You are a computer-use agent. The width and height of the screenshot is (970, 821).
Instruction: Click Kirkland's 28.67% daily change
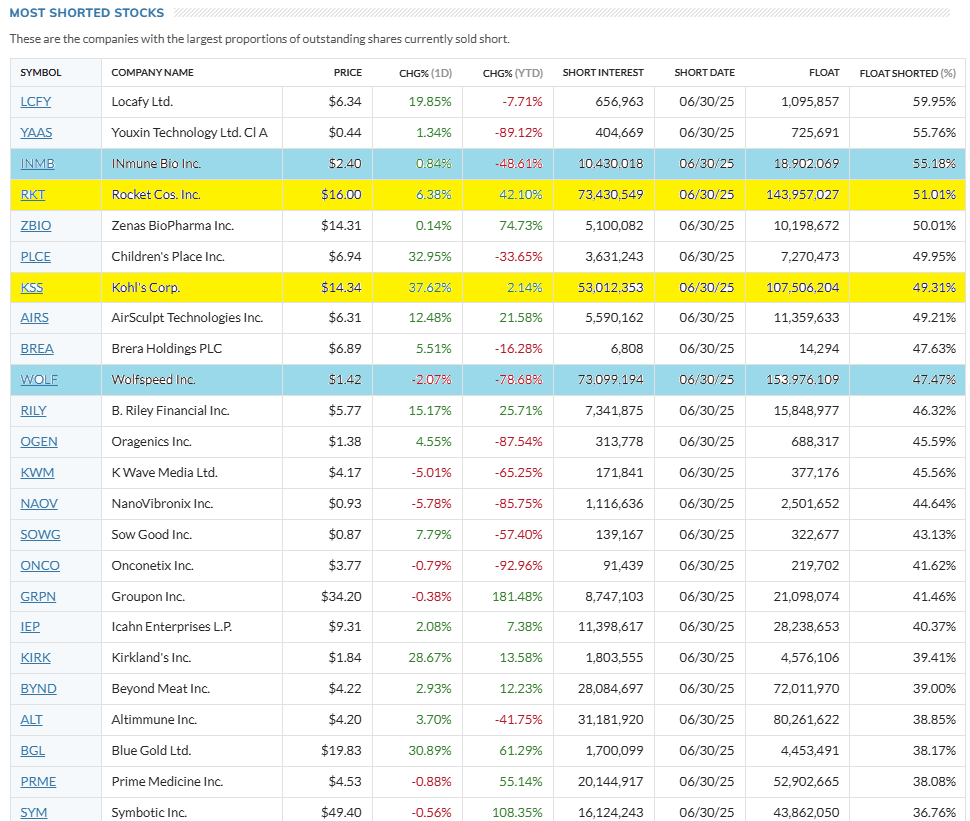[x=429, y=657]
